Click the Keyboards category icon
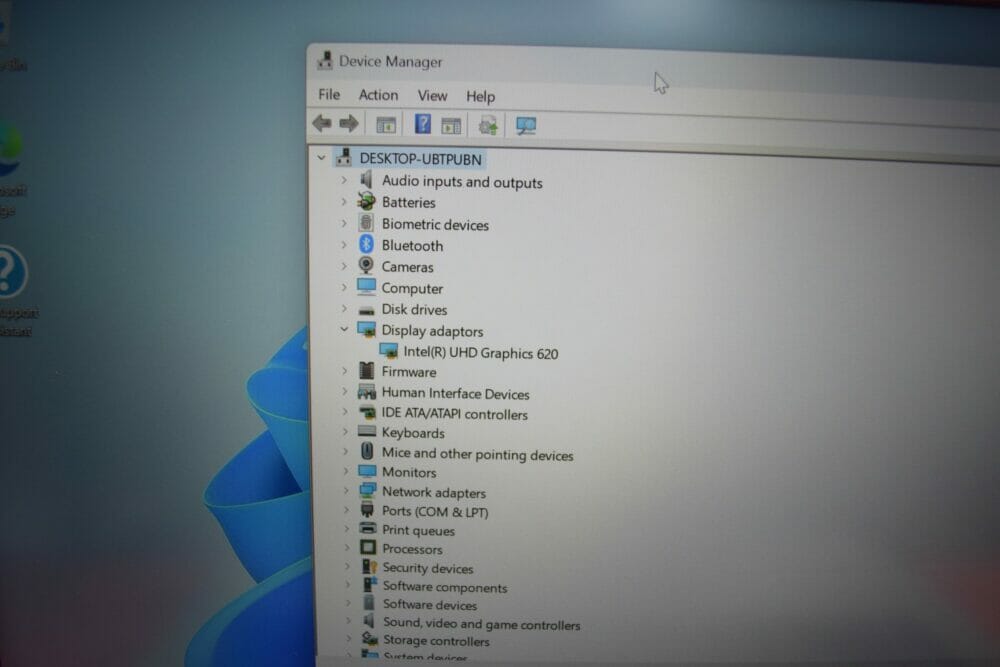Screen dimensions: 1000x667 pos(367,432)
